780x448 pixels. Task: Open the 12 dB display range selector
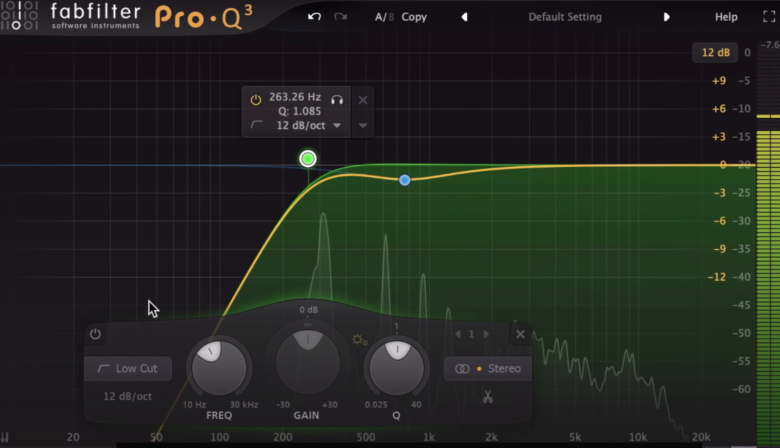tap(715, 52)
